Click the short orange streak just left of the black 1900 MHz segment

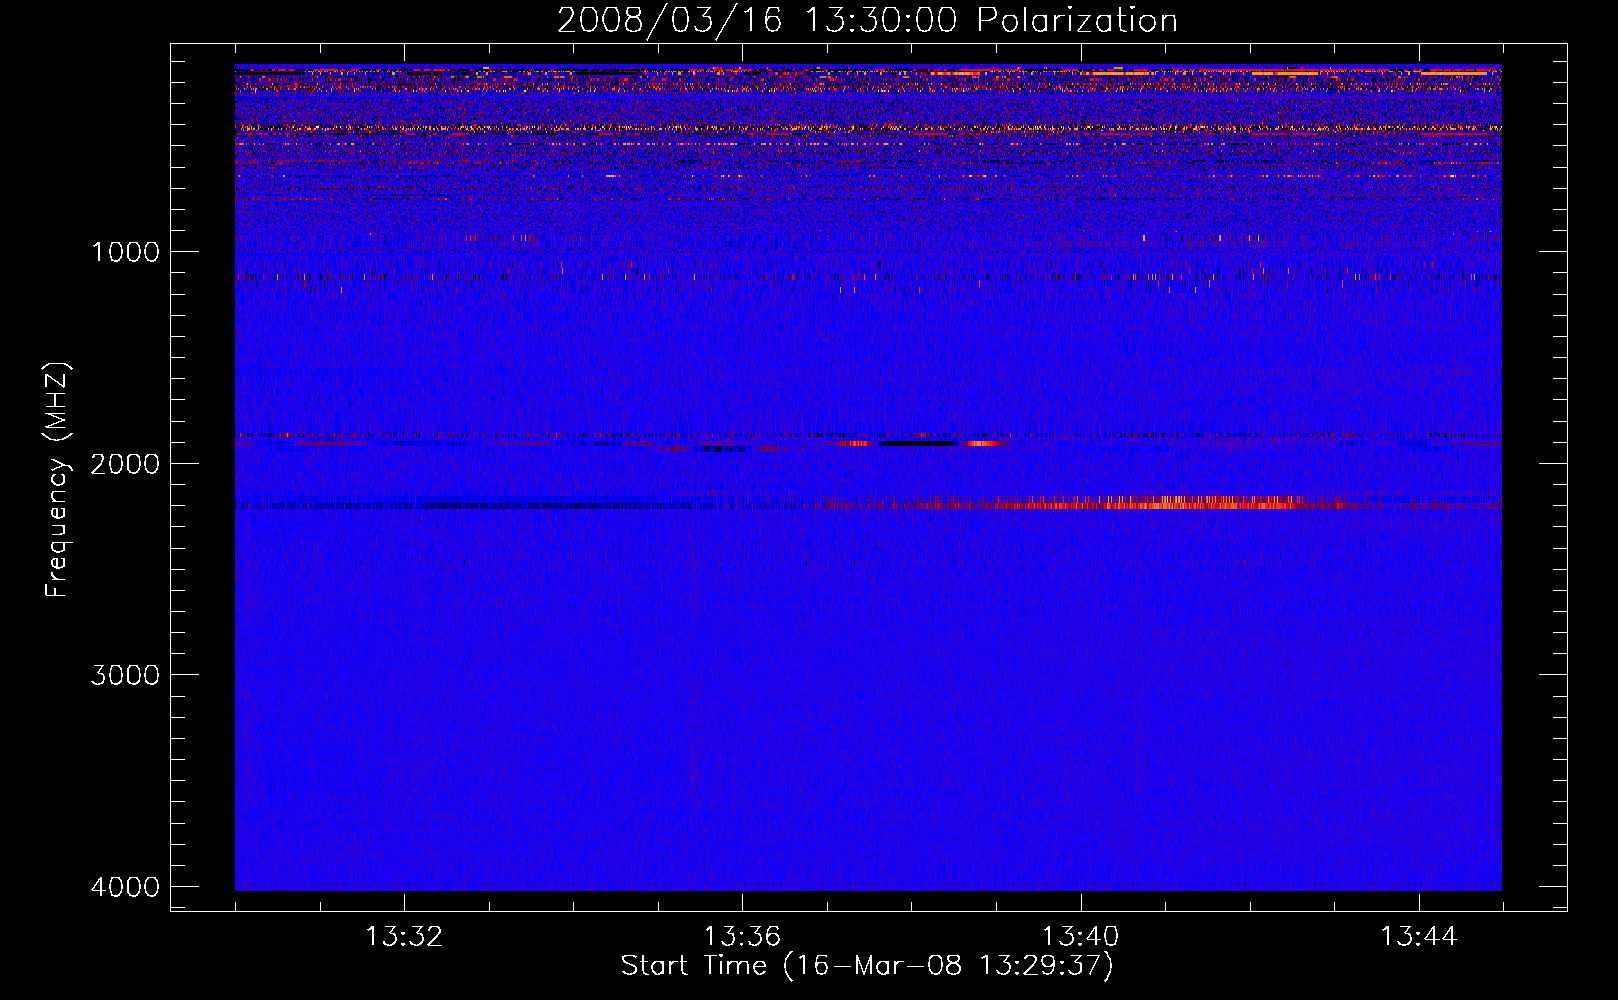coord(853,443)
